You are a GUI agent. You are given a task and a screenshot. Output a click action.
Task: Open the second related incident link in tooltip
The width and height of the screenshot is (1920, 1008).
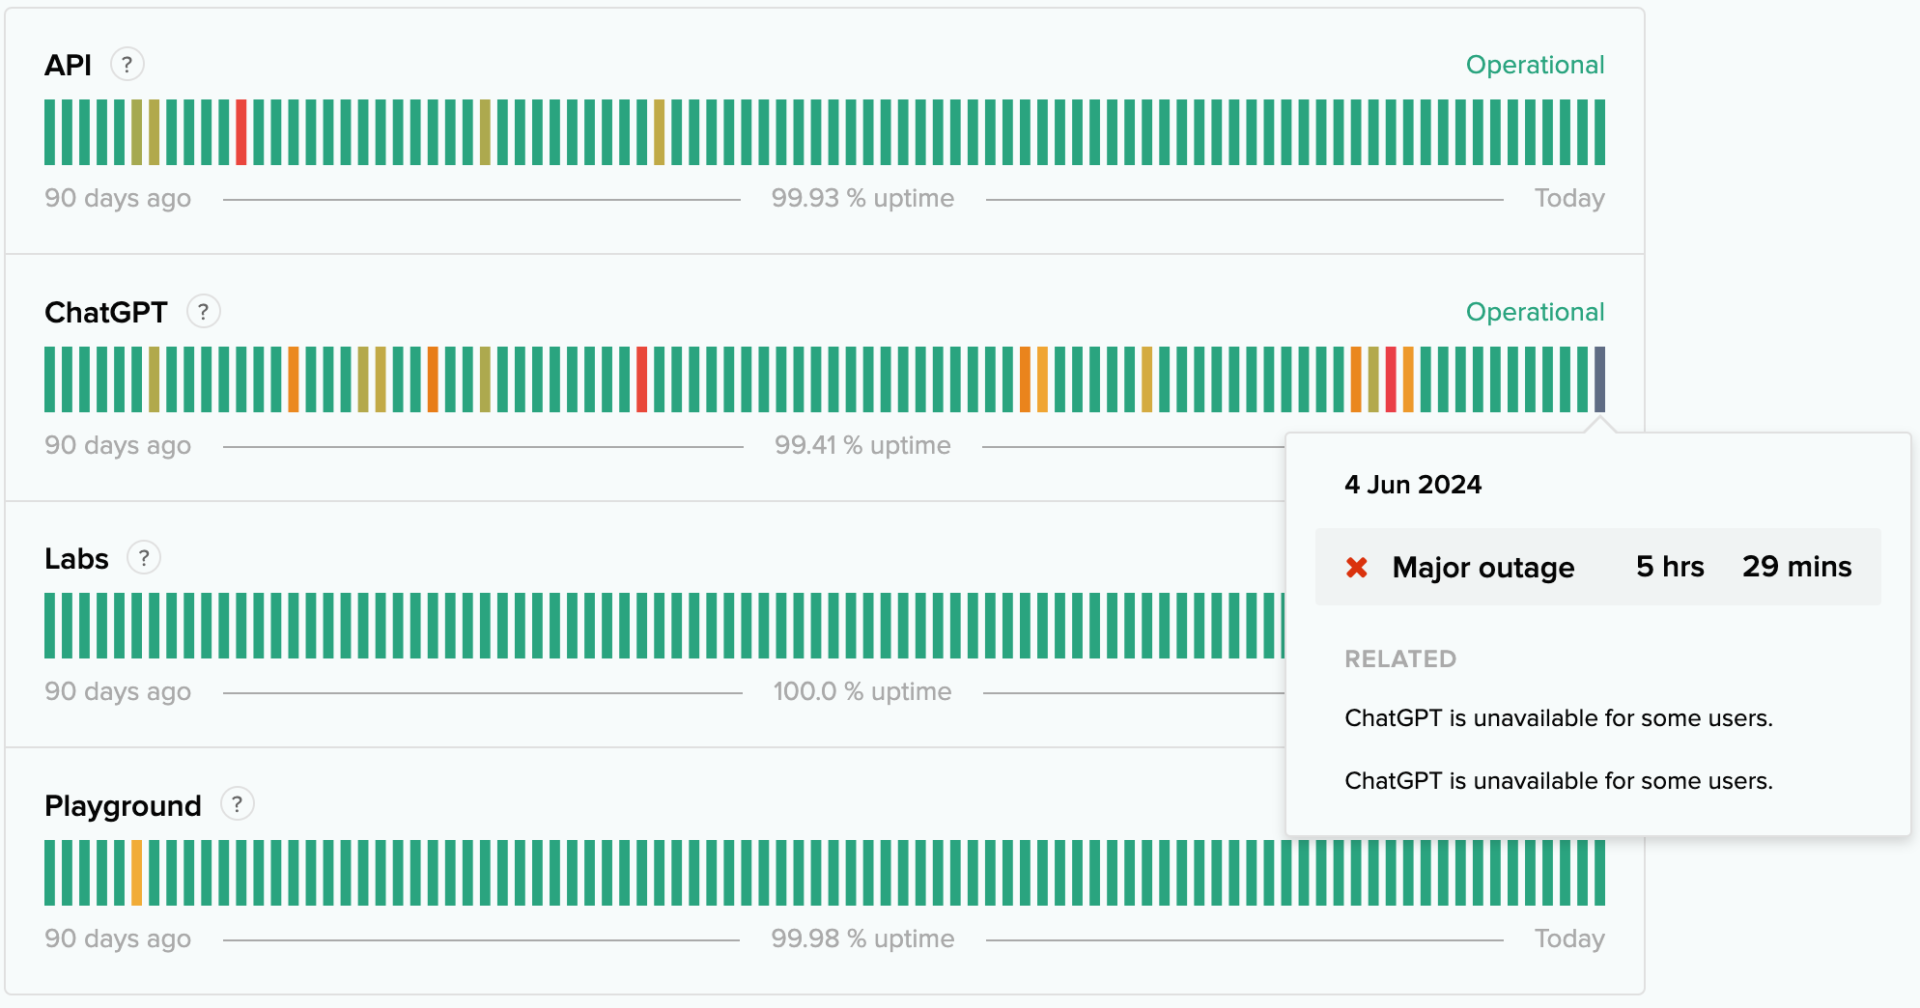click(x=1558, y=781)
